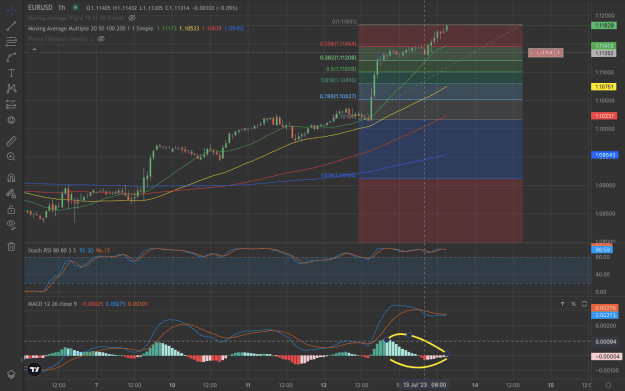Show the hidden Moving Average Triple indicator
The width and height of the screenshot is (625, 391).
click(132, 18)
